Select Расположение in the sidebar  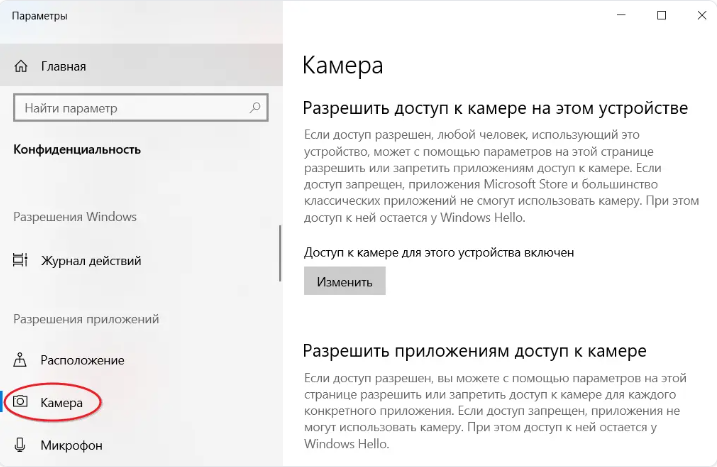82,360
